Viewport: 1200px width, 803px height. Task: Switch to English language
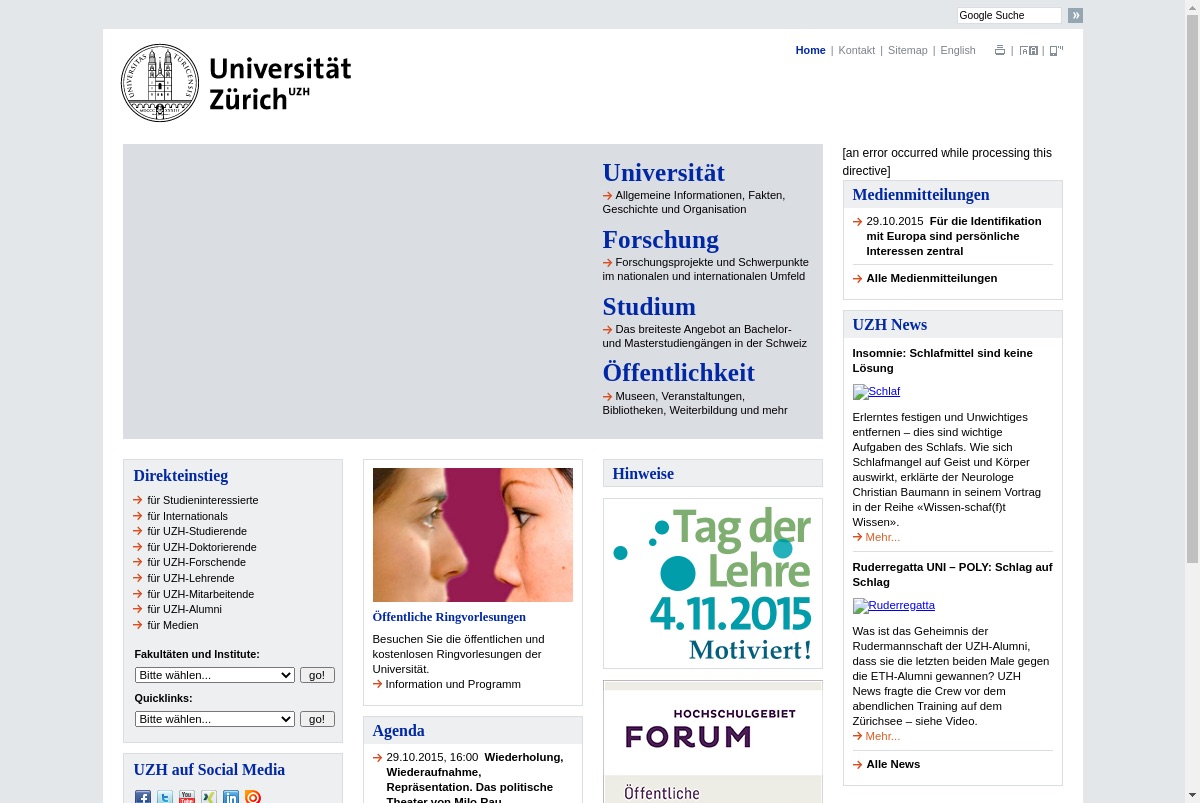point(958,50)
